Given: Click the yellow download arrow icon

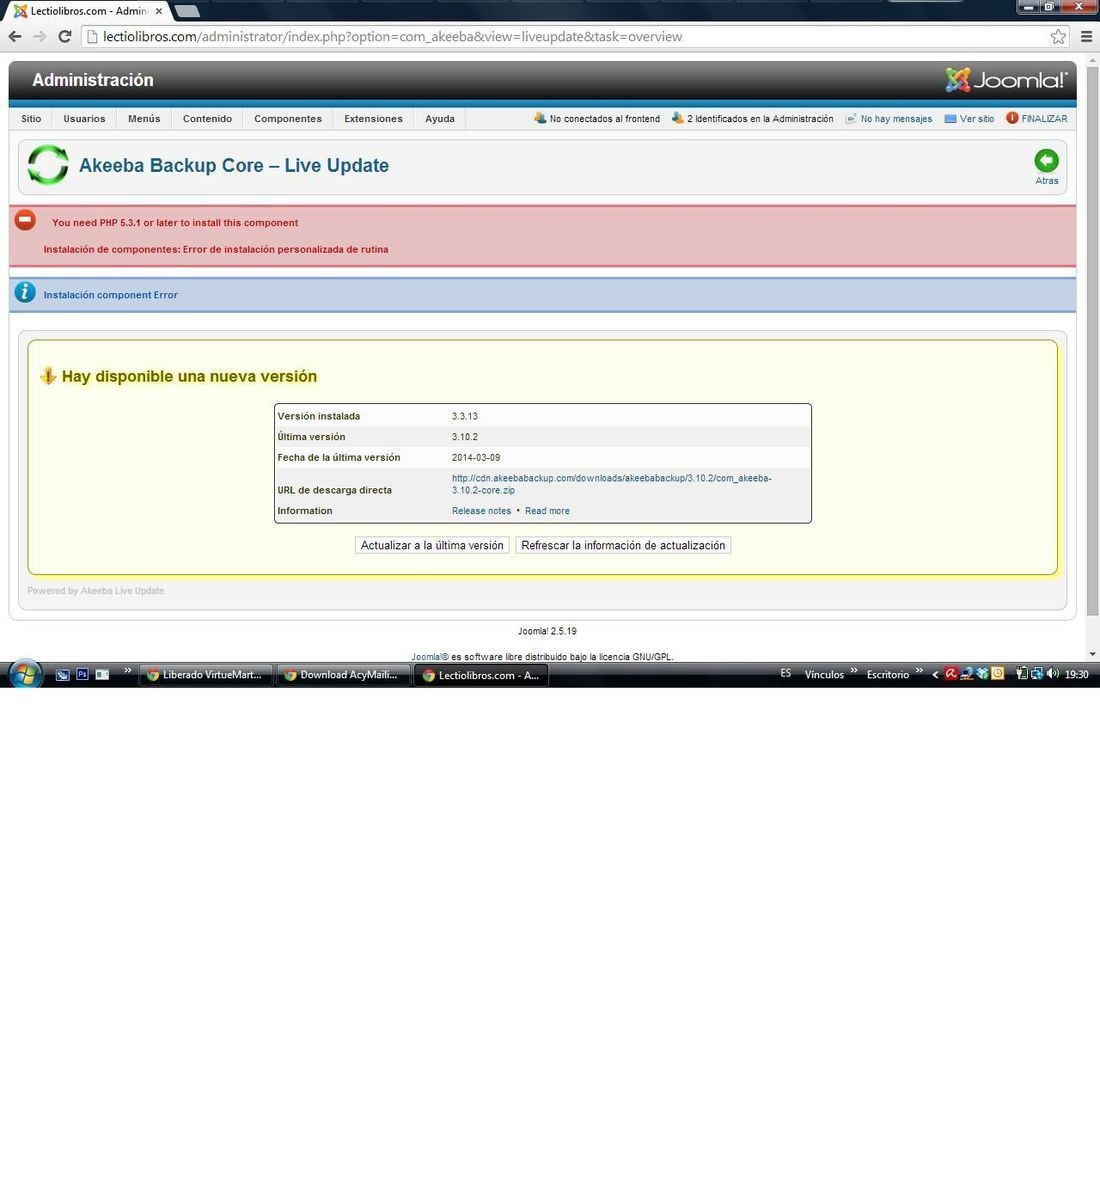Looking at the screenshot, I should (x=48, y=375).
